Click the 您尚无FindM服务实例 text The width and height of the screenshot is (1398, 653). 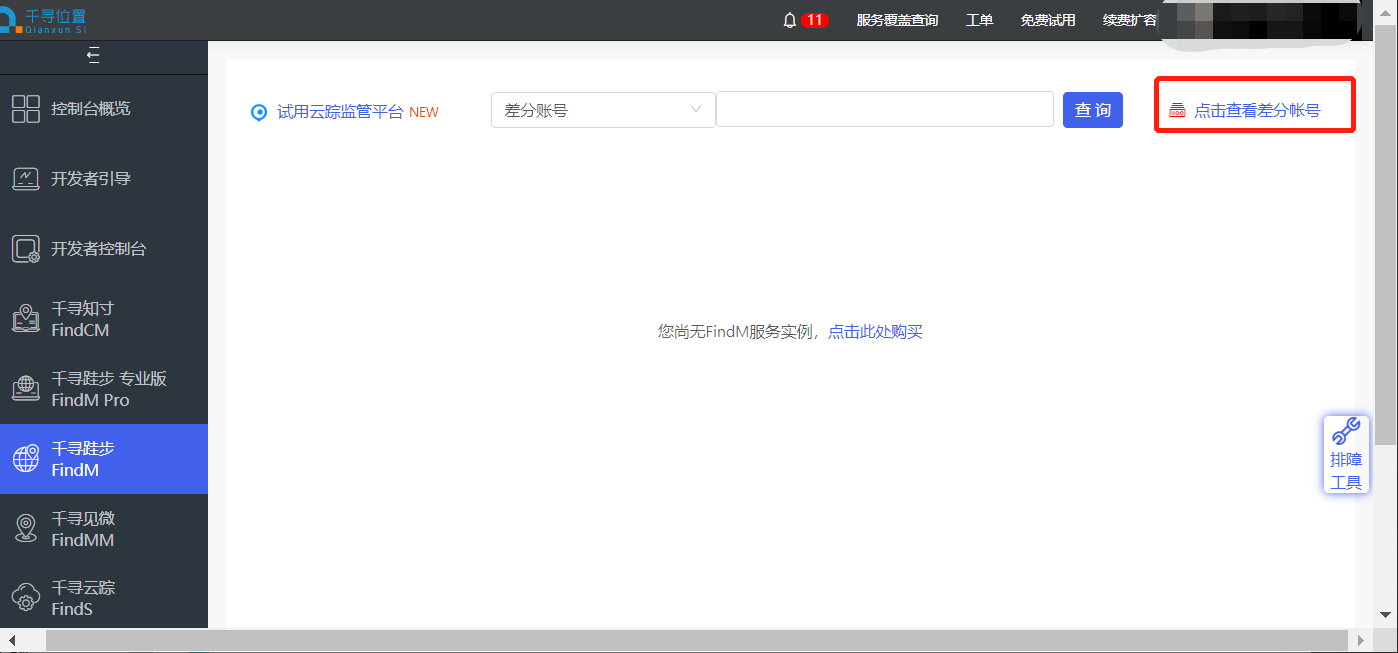738,332
